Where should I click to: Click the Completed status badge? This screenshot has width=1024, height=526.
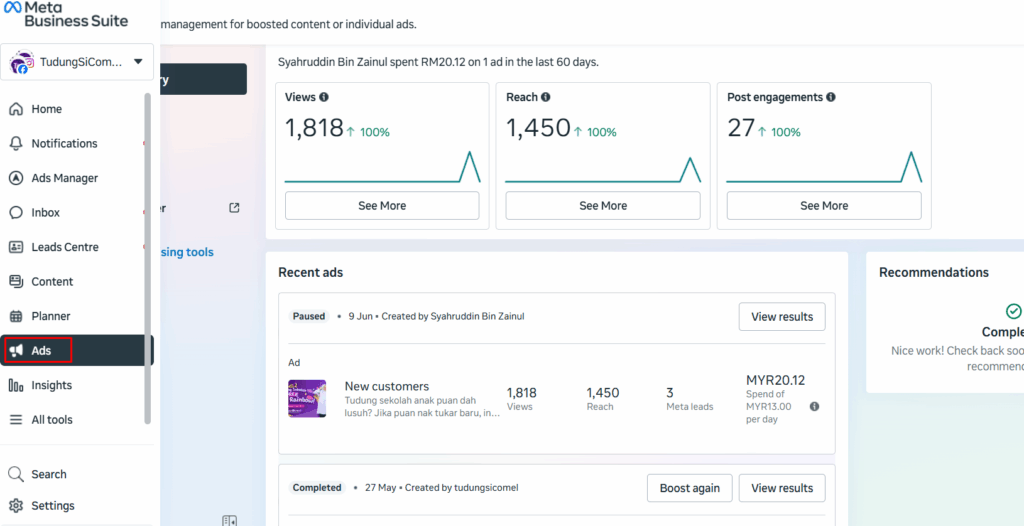click(x=317, y=487)
